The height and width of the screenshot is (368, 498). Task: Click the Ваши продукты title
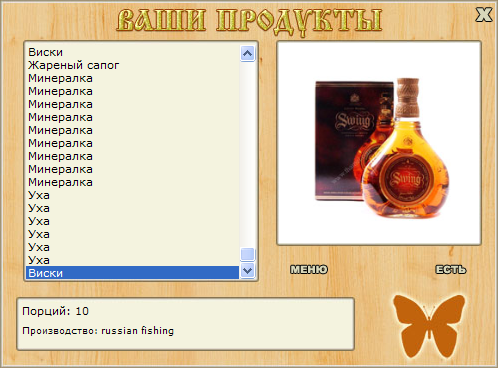click(x=249, y=21)
